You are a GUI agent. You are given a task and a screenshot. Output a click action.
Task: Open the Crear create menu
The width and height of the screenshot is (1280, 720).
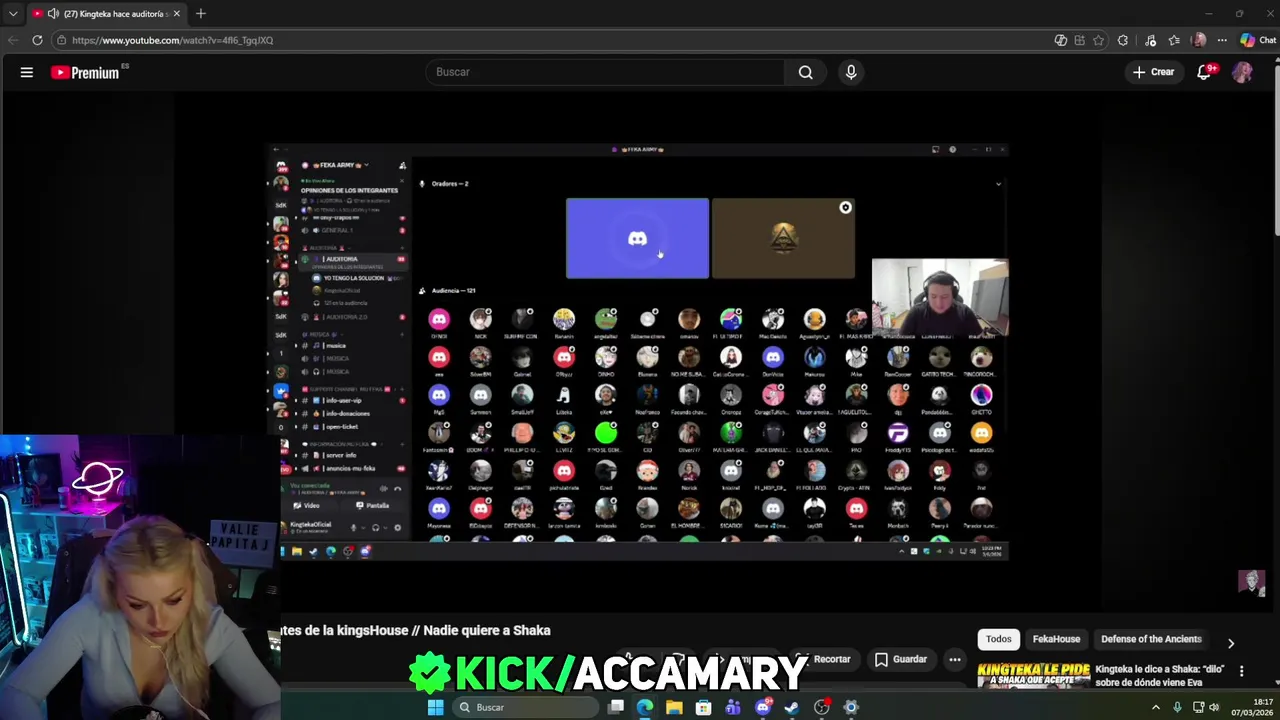point(1153,72)
